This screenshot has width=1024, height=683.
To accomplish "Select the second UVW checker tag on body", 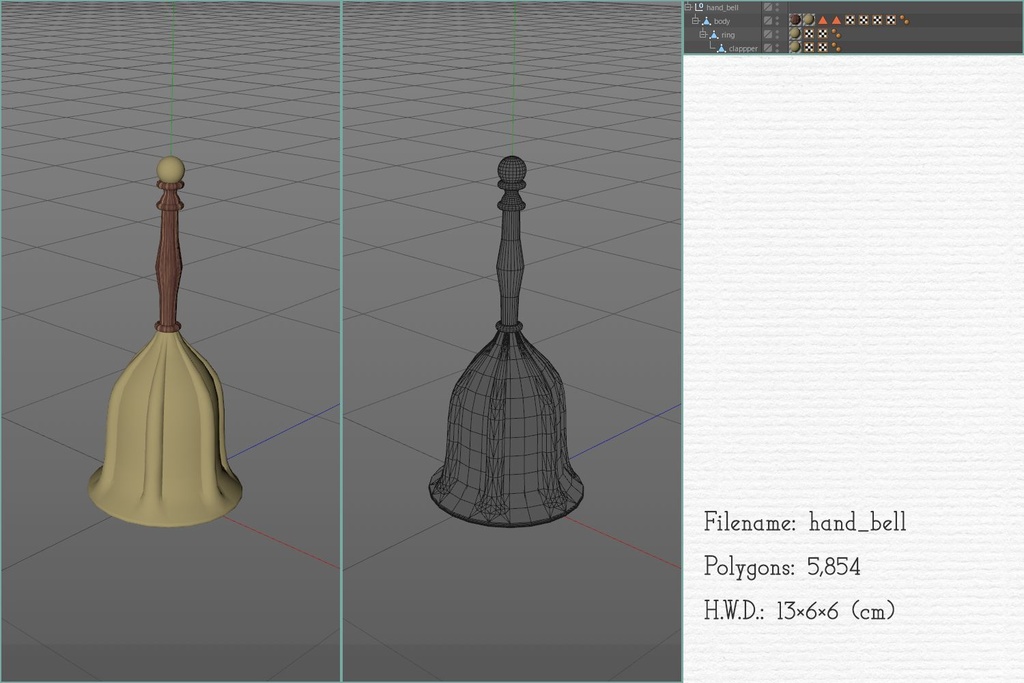I will click(864, 20).
